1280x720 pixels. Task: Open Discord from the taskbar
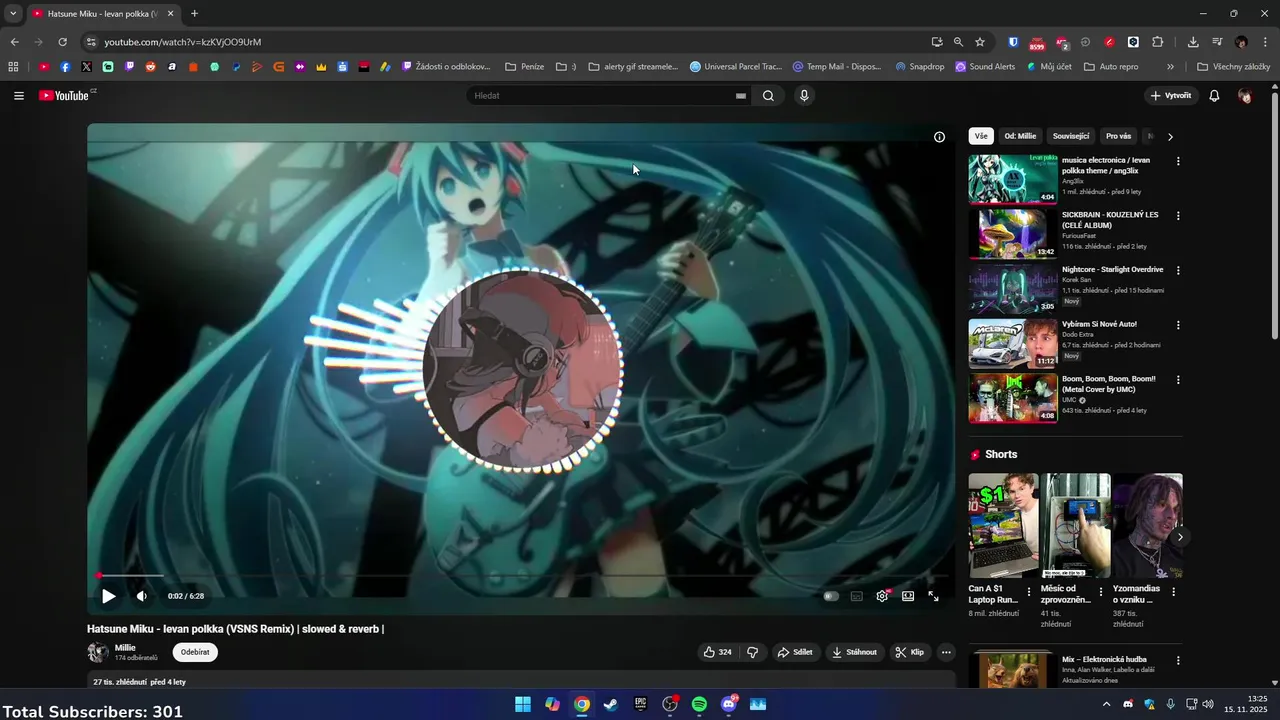[729, 704]
